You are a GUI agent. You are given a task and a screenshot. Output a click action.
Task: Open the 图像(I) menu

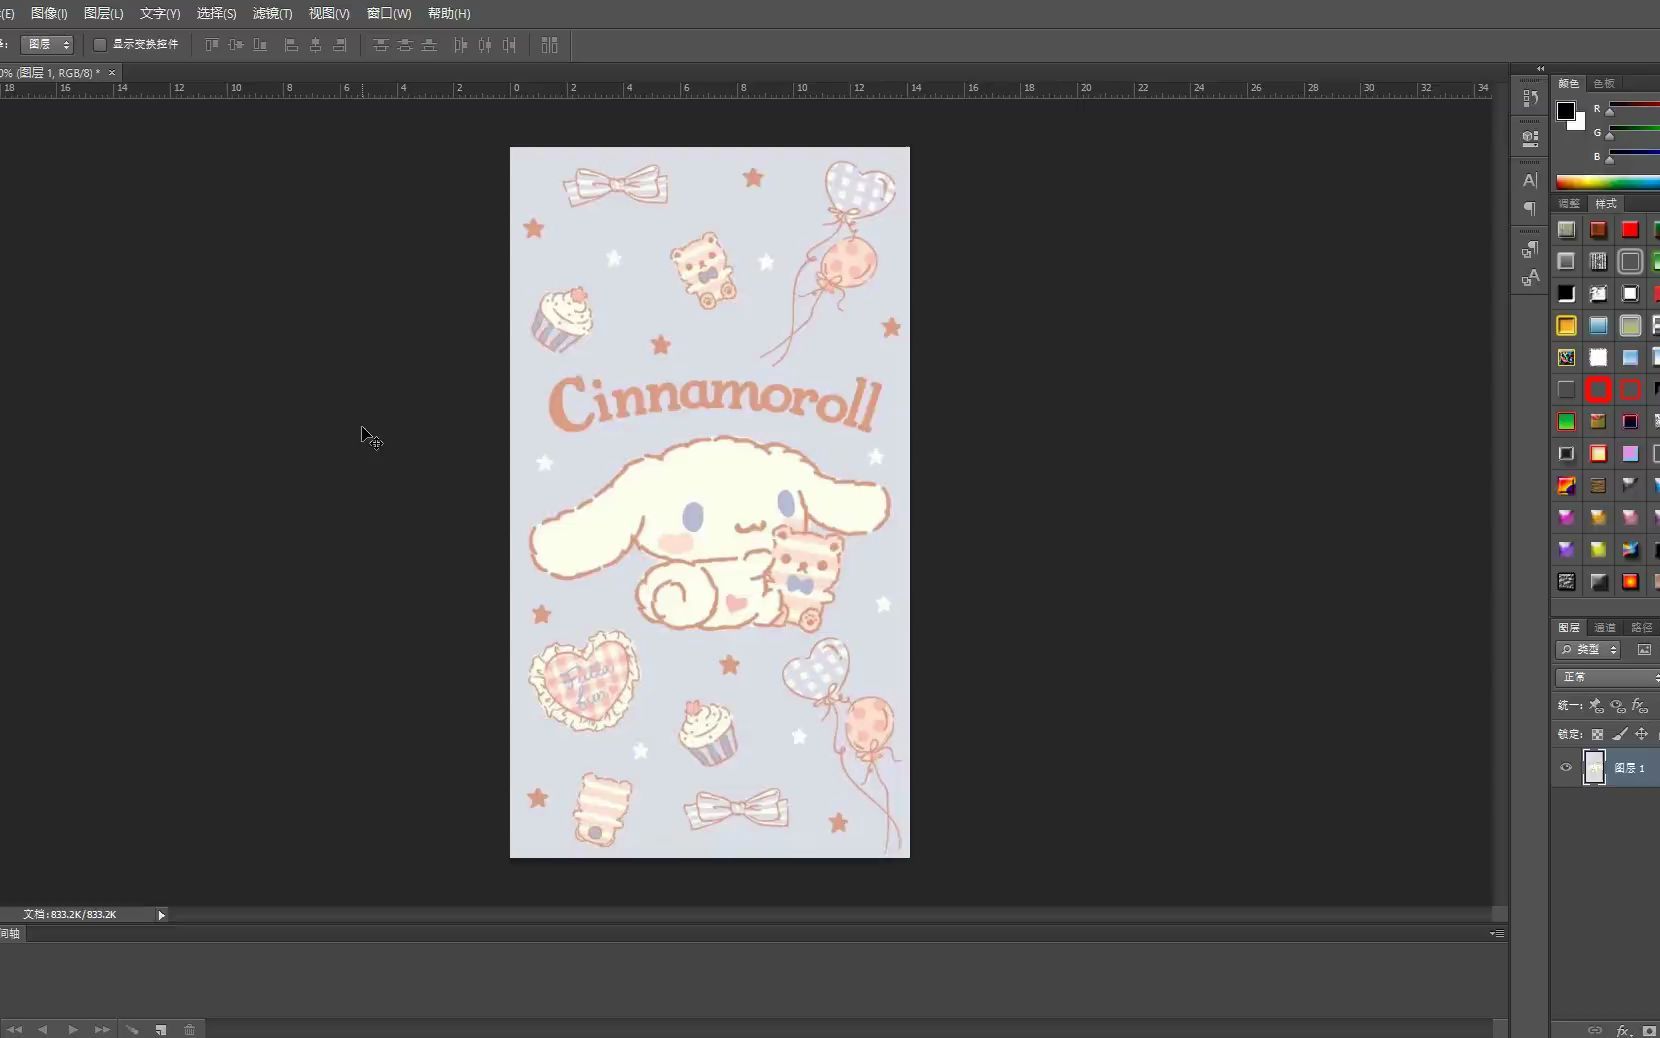coord(49,13)
